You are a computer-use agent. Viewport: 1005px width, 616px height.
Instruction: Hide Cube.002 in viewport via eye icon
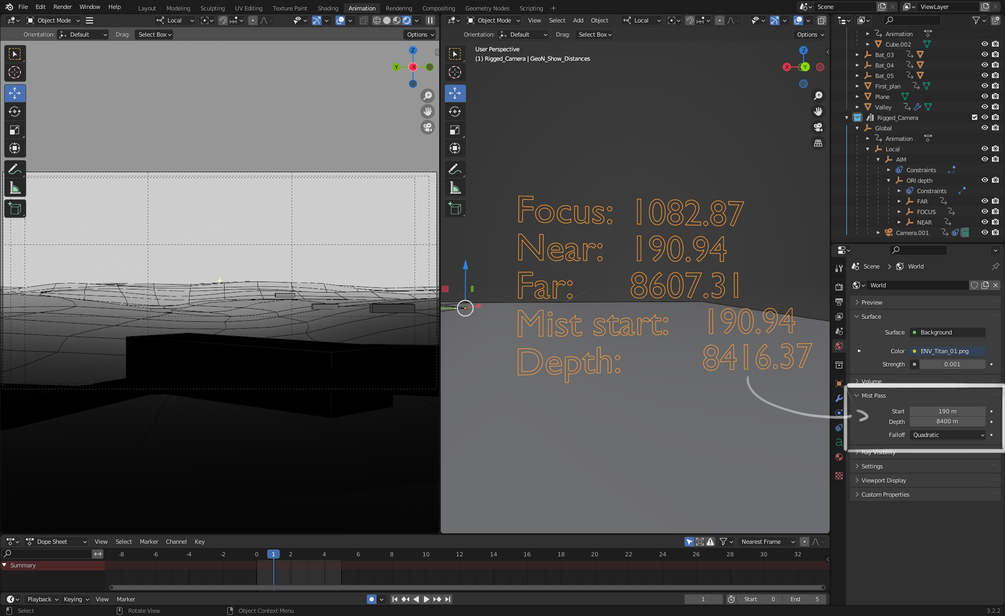(x=984, y=44)
